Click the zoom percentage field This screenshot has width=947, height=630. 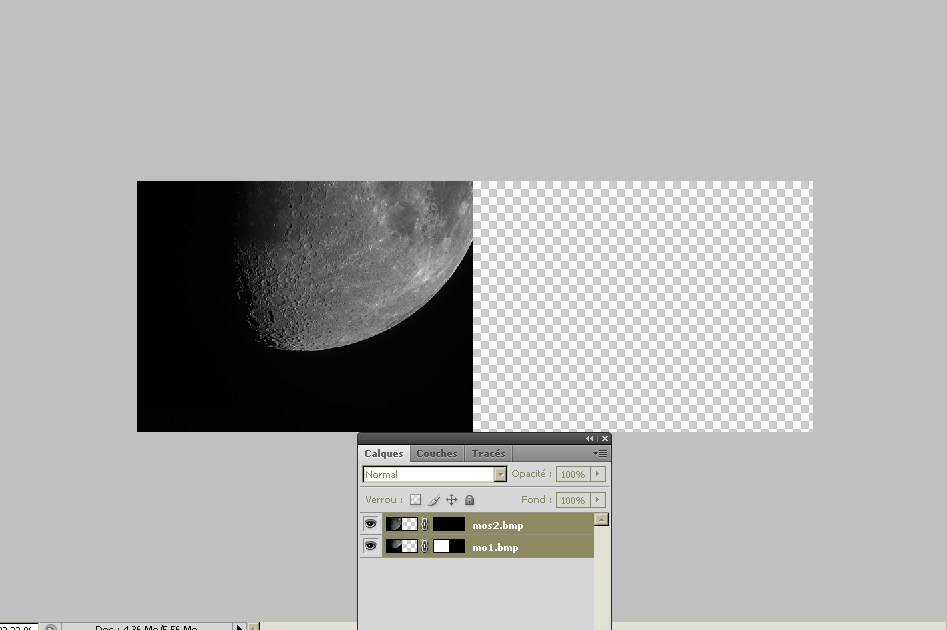point(17,627)
